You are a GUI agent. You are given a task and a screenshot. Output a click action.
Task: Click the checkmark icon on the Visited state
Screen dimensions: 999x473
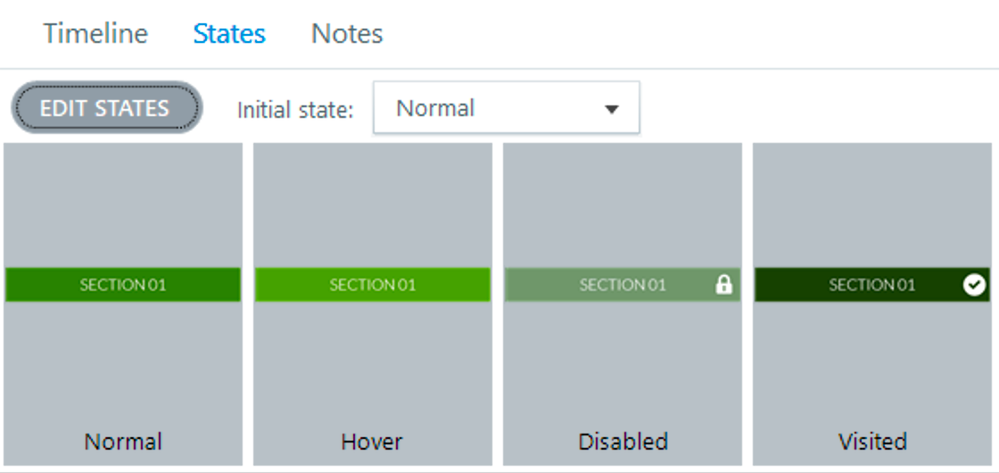tap(973, 285)
